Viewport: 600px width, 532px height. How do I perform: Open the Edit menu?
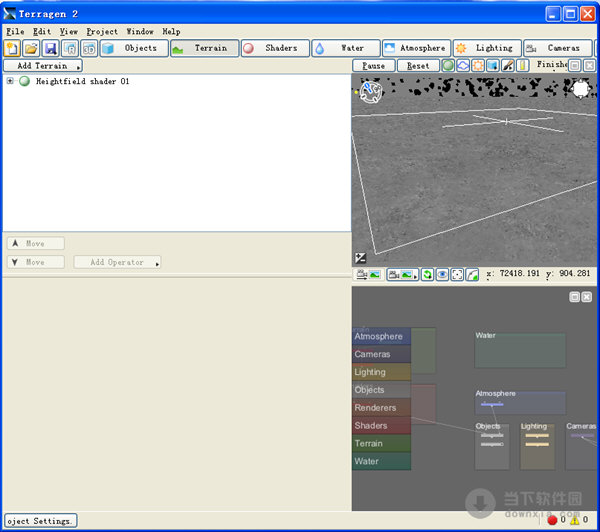[42, 31]
